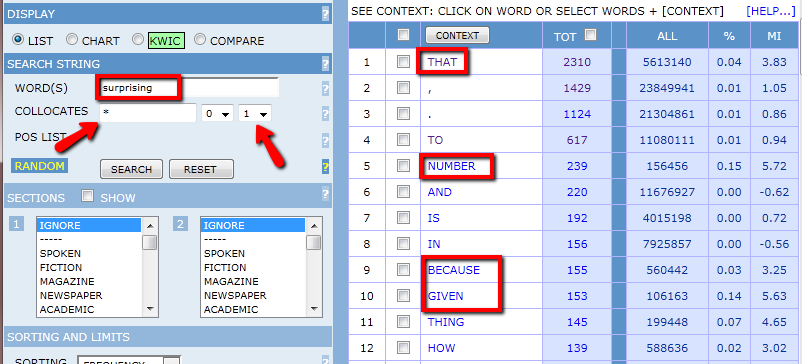Click the collocate word THAT
802x364 pixels.
point(442,62)
